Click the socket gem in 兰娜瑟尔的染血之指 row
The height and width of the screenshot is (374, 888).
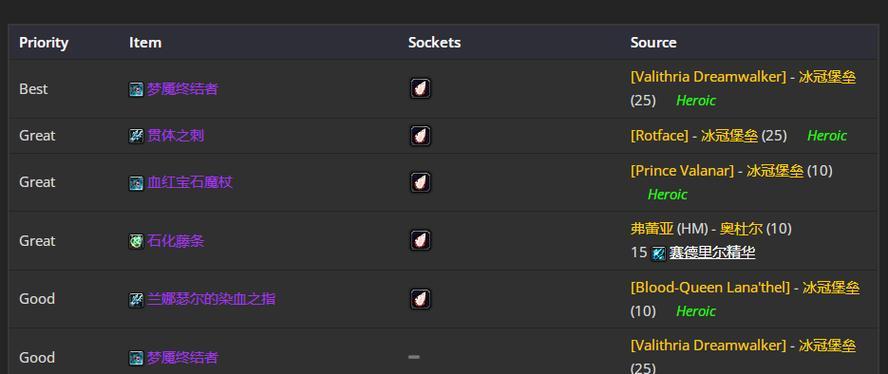pyautogui.click(x=420, y=299)
